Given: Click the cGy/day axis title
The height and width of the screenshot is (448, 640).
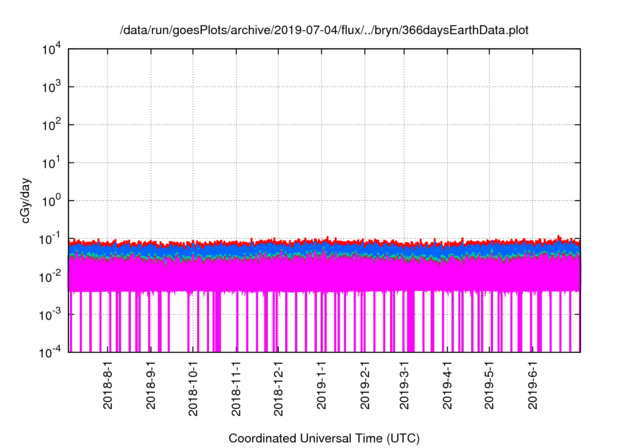Looking at the screenshot, I should [26, 200].
